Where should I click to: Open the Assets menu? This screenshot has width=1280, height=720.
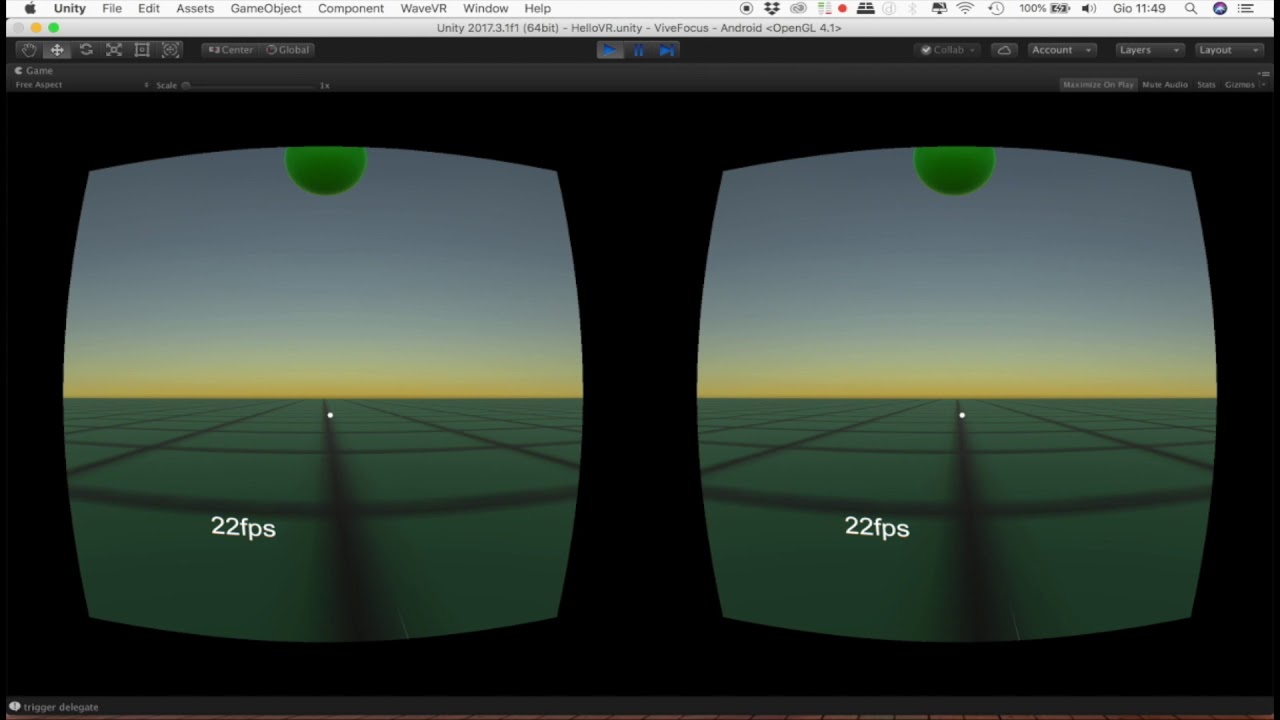195,8
